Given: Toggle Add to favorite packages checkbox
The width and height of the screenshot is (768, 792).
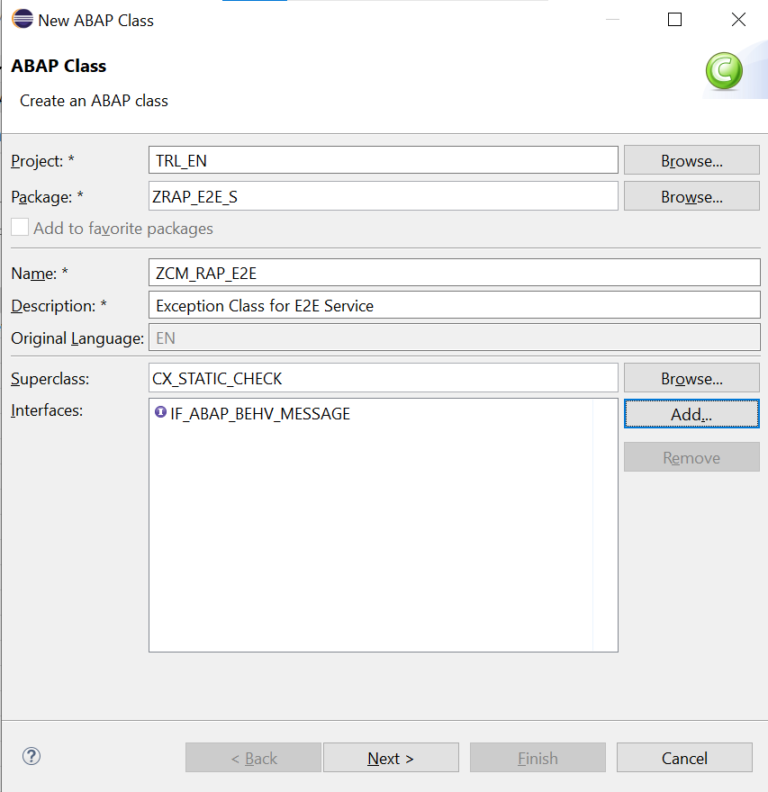Looking at the screenshot, I should pyautogui.click(x=20, y=228).
